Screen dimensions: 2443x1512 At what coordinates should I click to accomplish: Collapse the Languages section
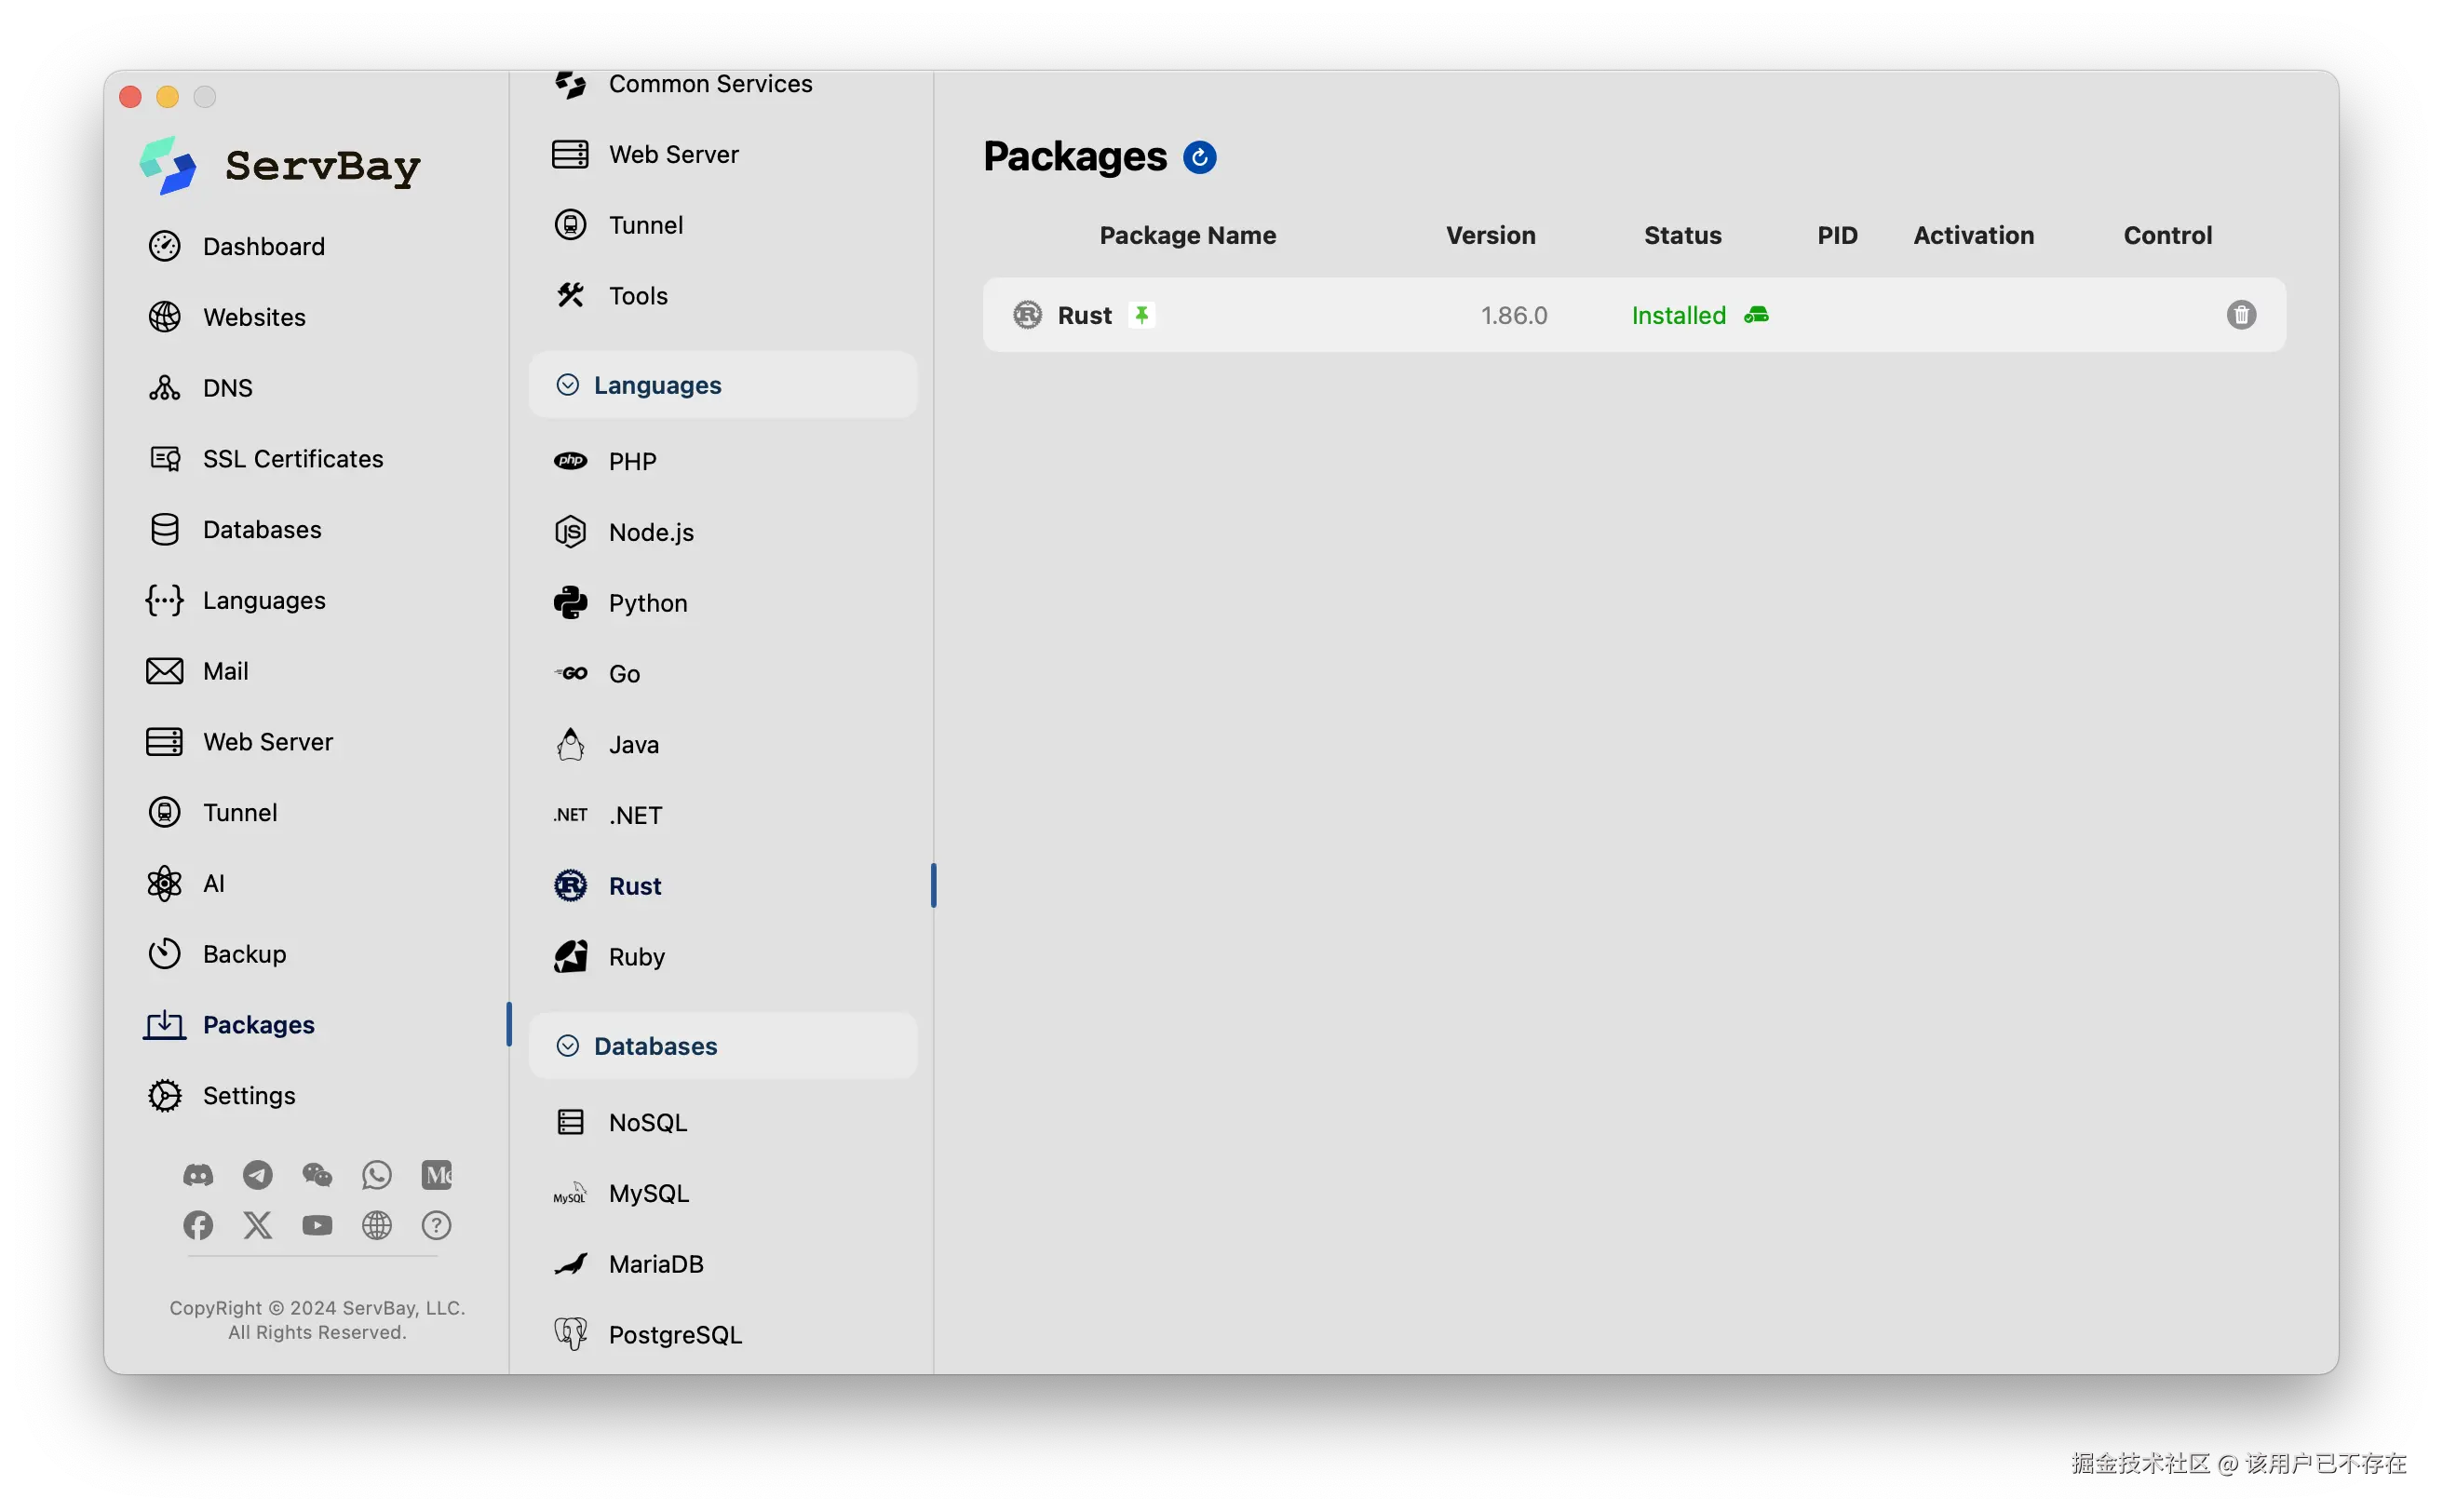point(567,385)
